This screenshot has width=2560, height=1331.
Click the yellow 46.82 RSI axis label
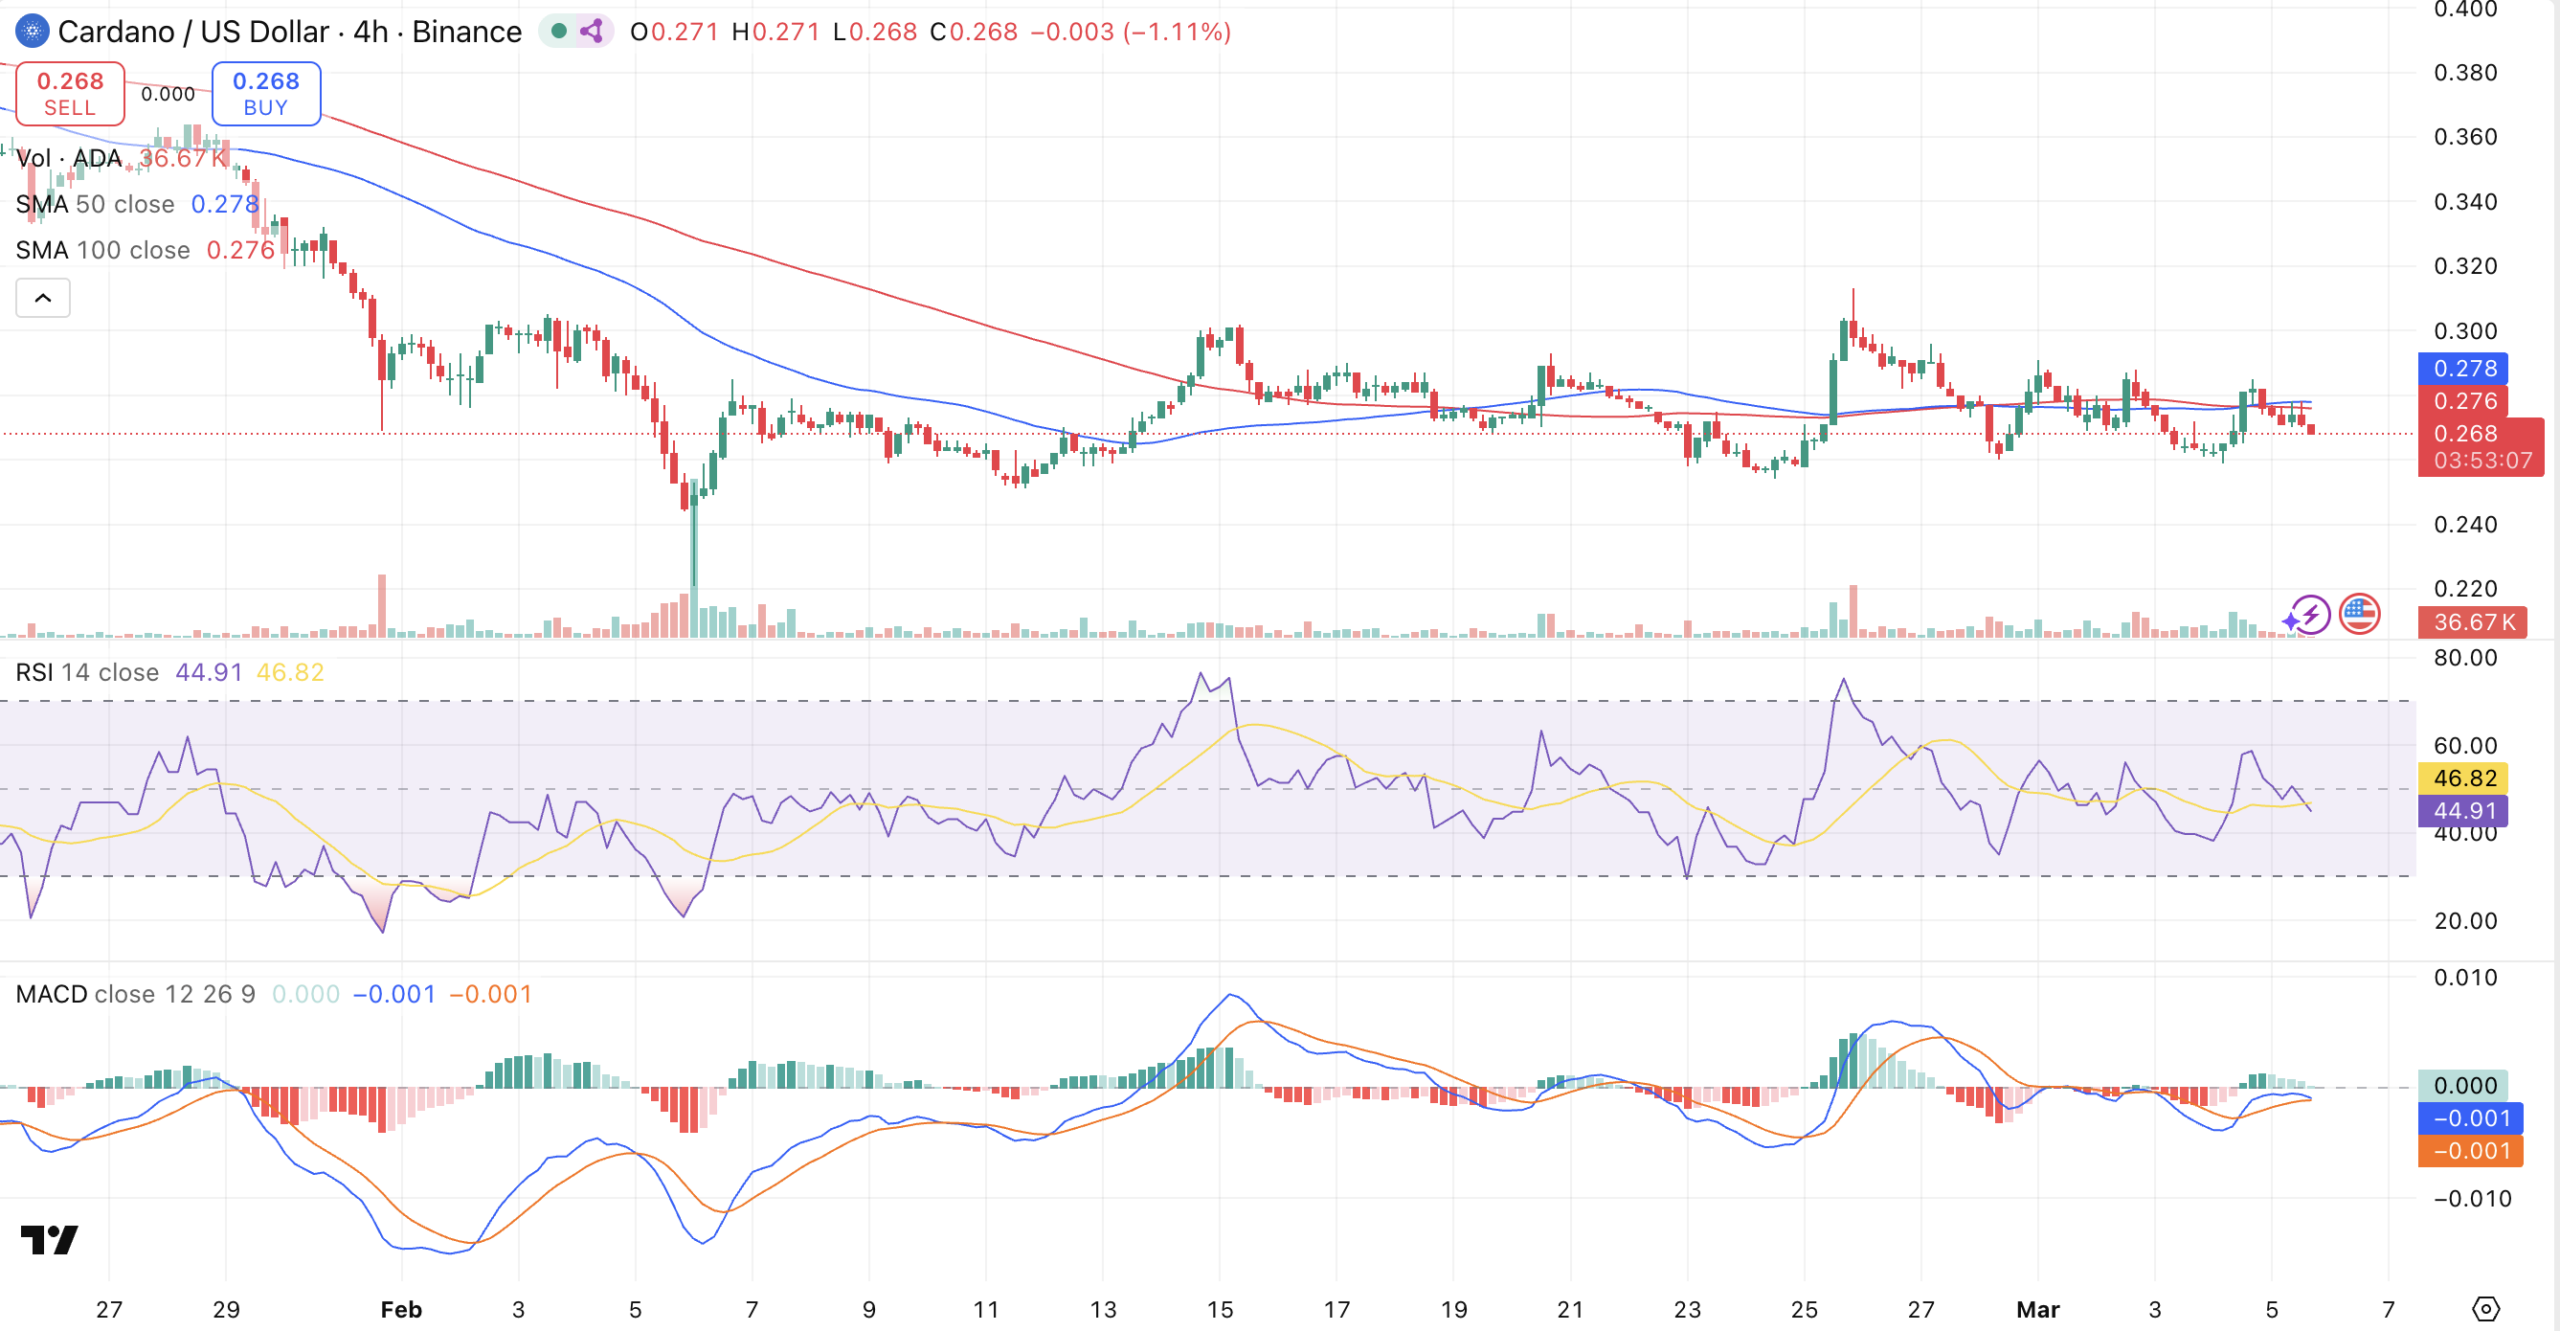click(x=2463, y=778)
